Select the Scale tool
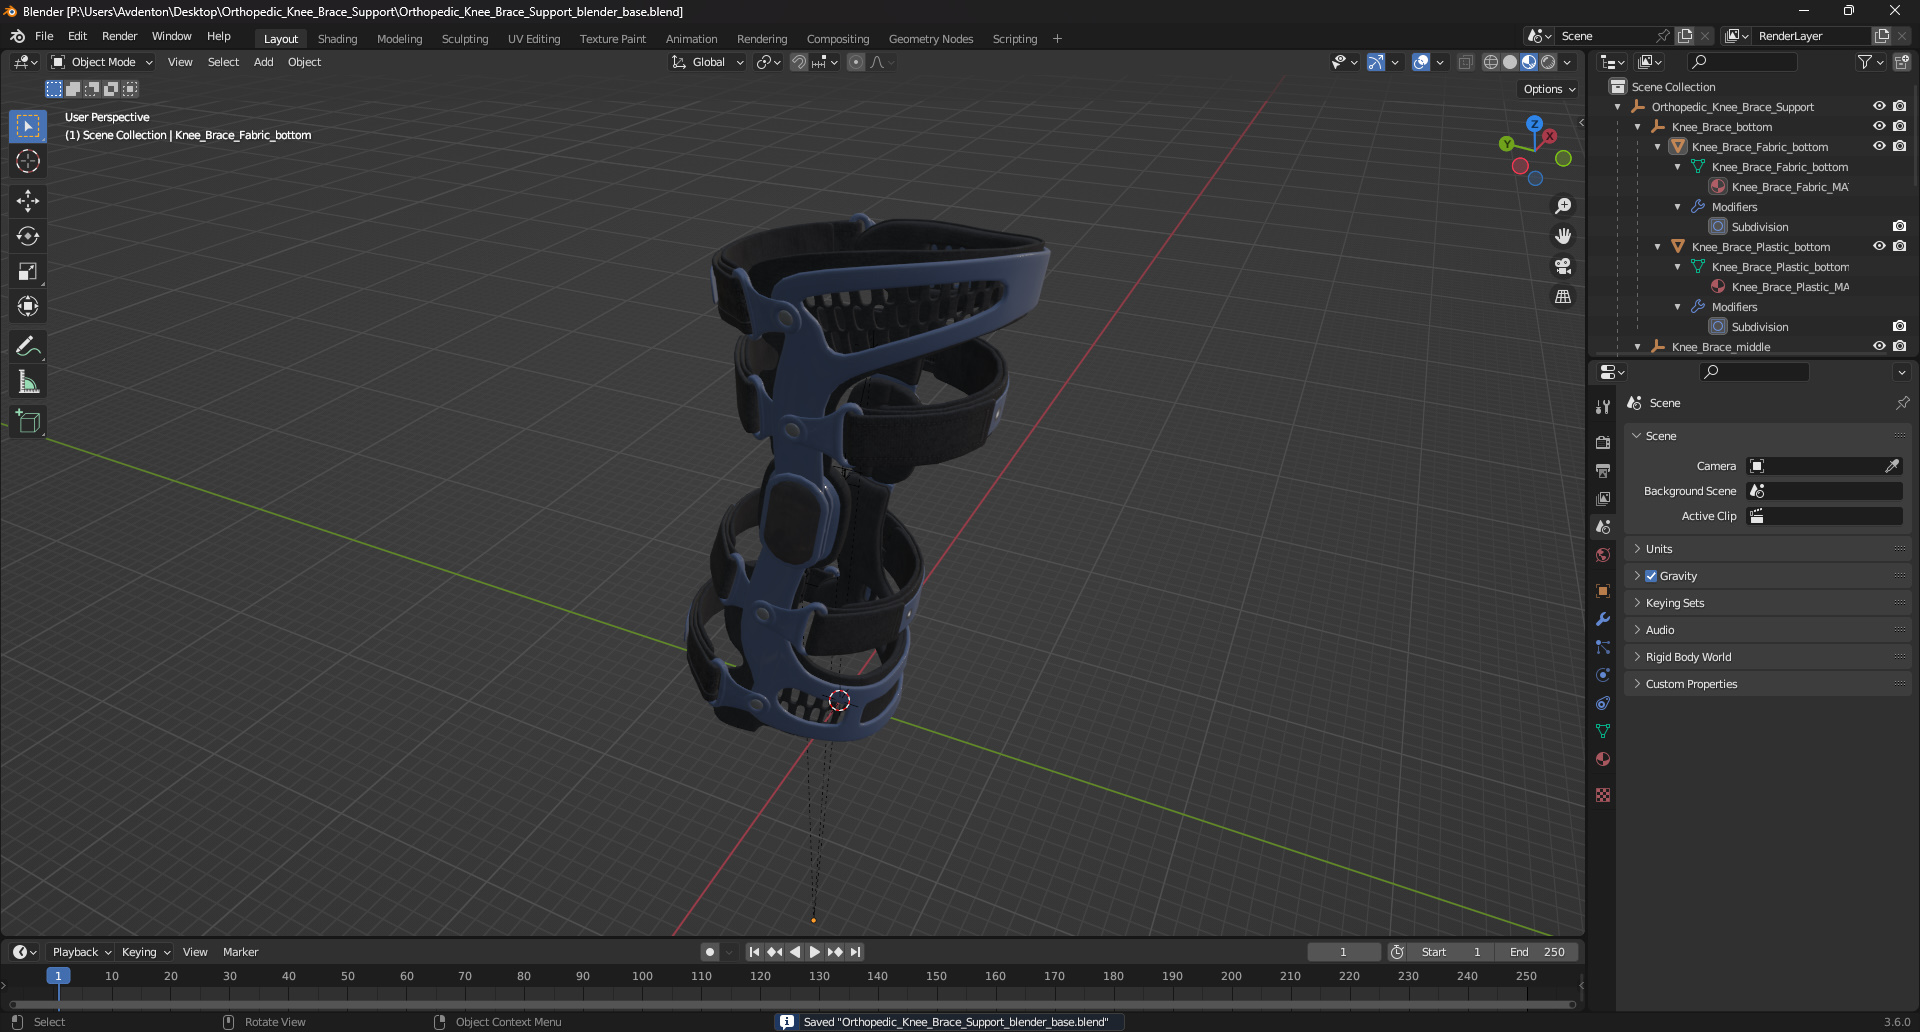1920x1032 pixels. [x=28, y=271]
